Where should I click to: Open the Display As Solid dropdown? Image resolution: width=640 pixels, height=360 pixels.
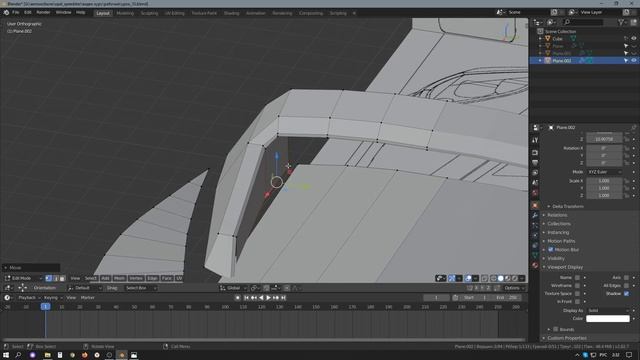[608, 310]
